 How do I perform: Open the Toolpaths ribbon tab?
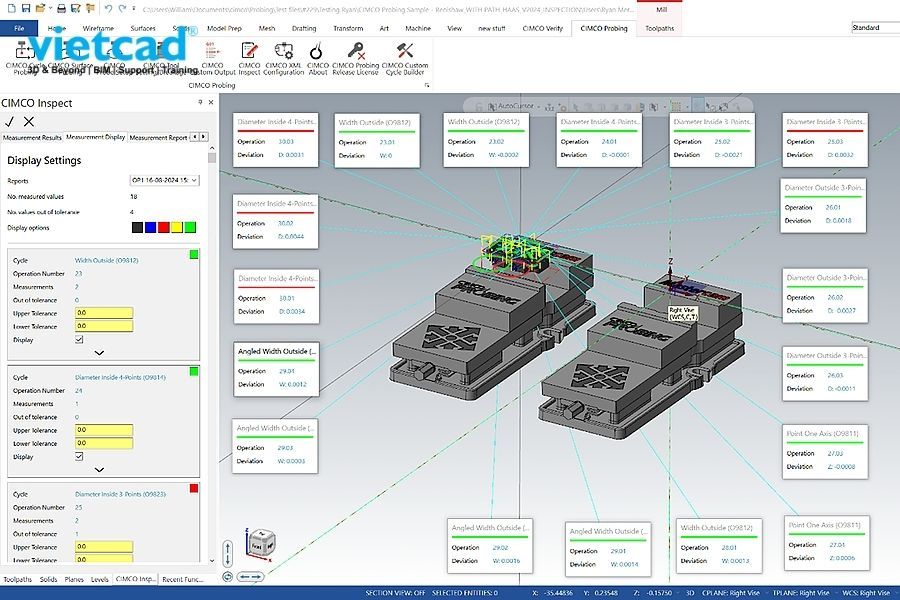pos(660,28)
